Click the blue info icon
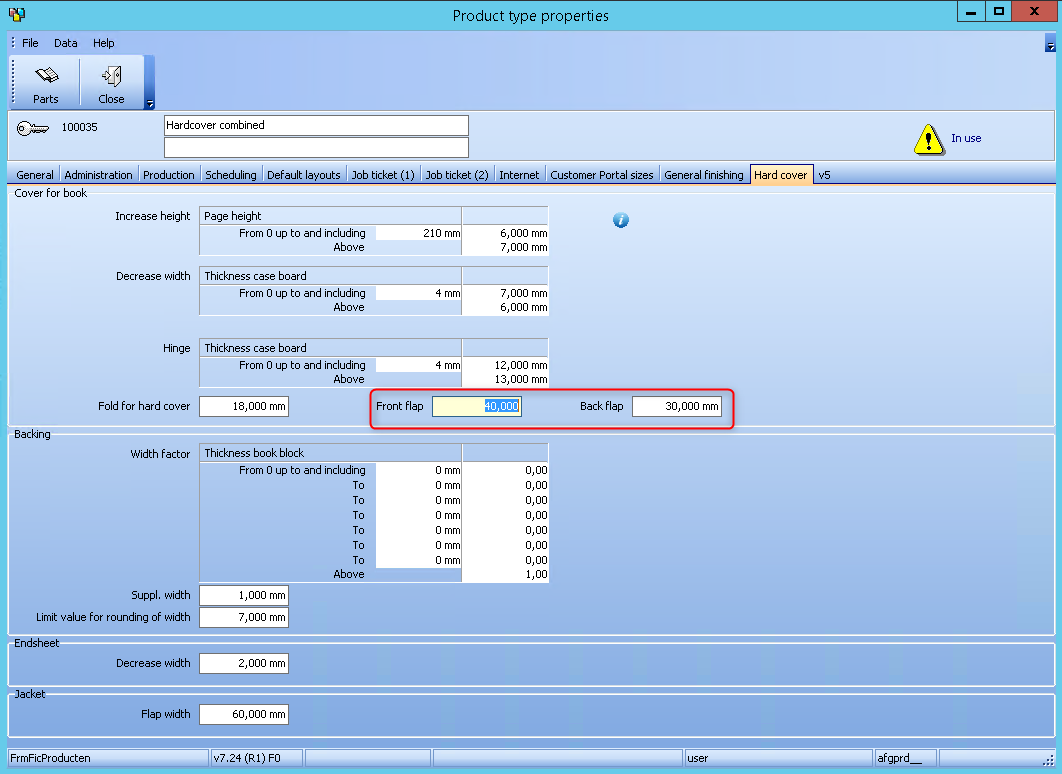The height and width of the screenshot is (774, 1062). 620,219
